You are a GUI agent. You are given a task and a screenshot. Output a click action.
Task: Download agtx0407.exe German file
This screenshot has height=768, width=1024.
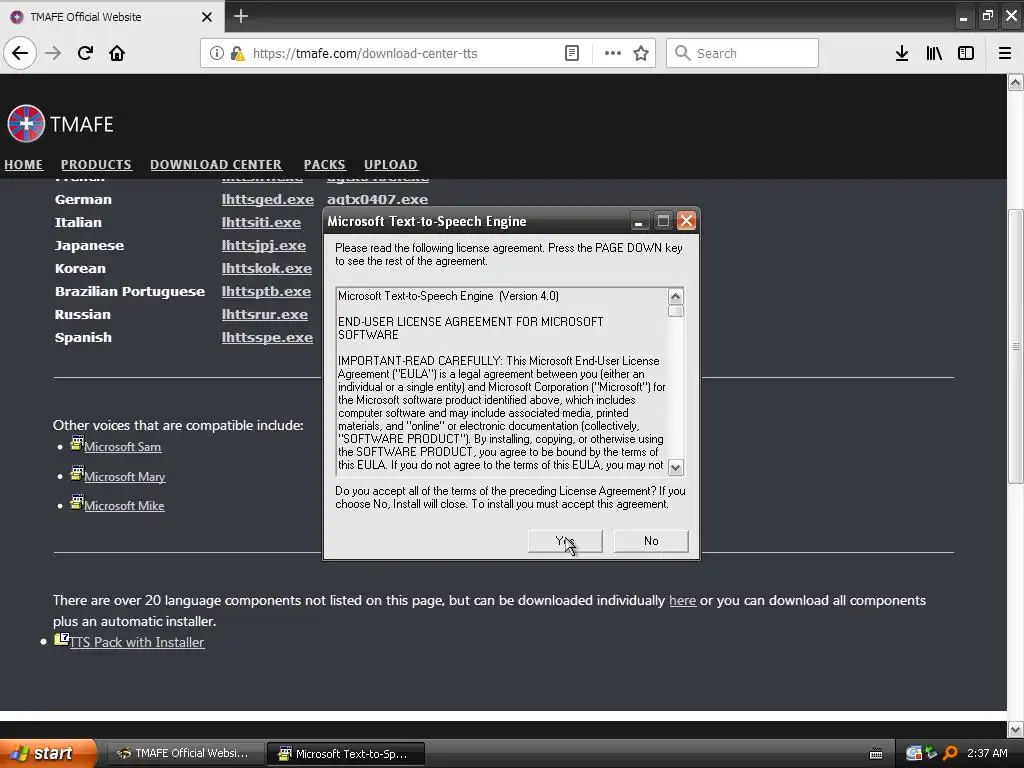coord(377,199)
